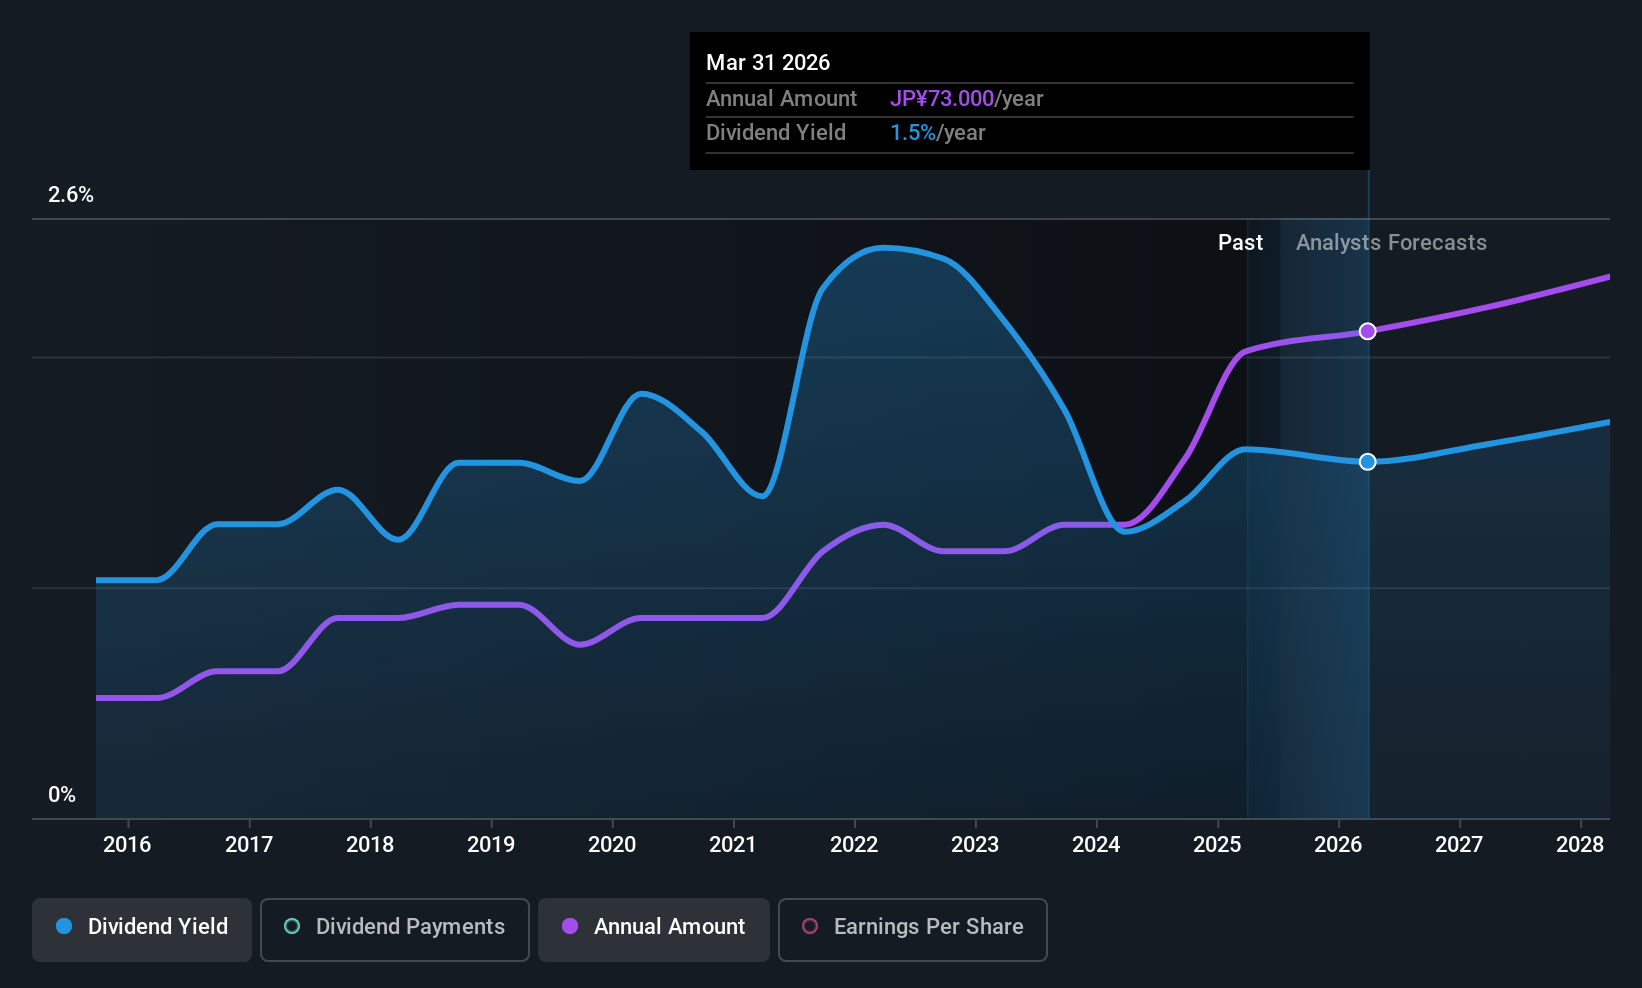The width and height of the screenshot is (1642, 988).
Task: Click the Past label
Action: coord(1240,243)
